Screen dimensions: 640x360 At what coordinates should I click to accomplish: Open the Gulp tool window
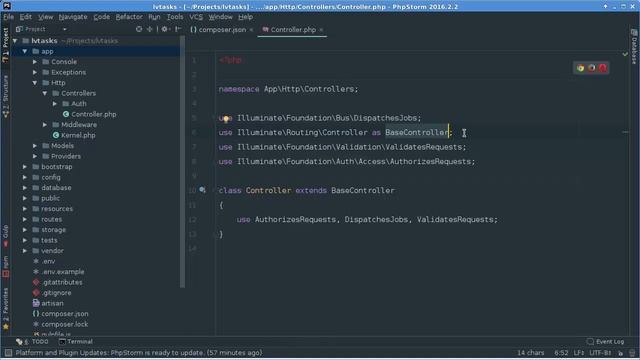pos(5,236)
